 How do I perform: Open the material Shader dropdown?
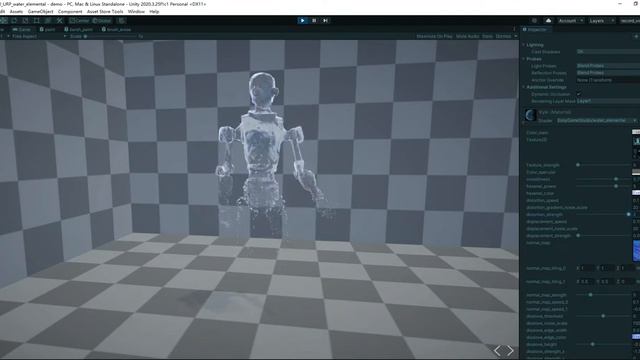click(597, 120)
